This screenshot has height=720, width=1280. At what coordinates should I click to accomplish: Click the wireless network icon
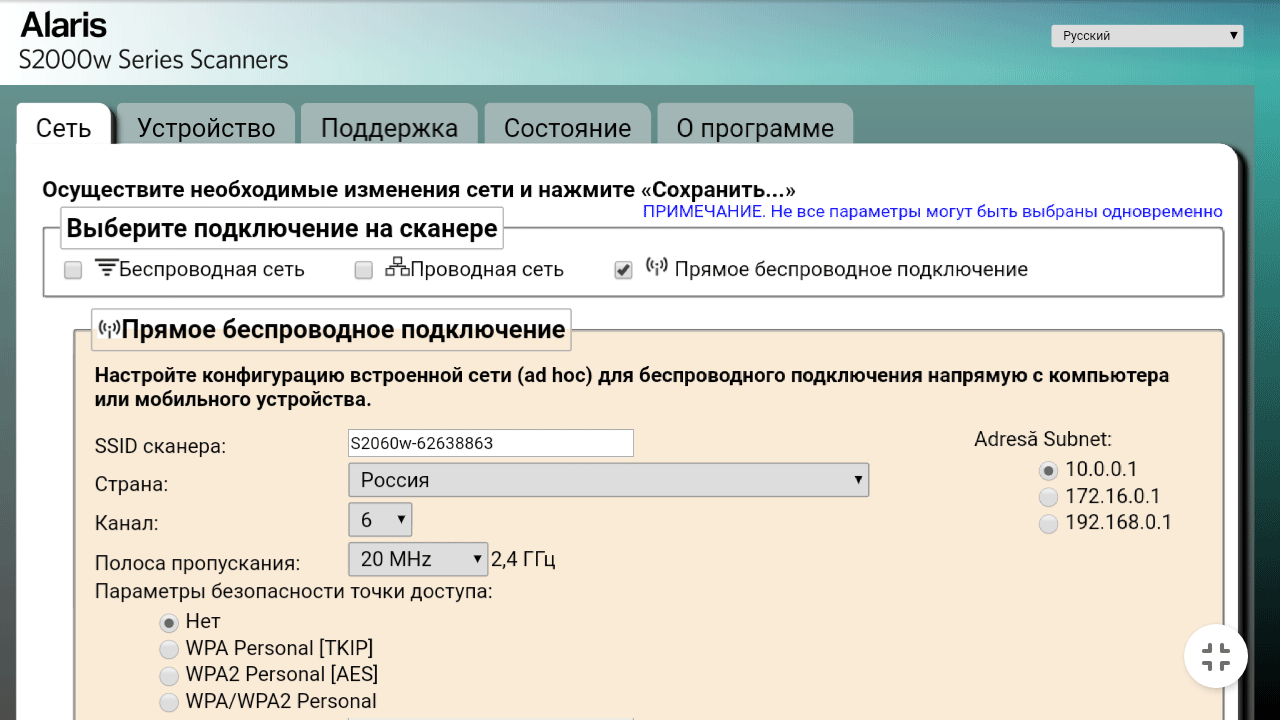pos(106,267)
